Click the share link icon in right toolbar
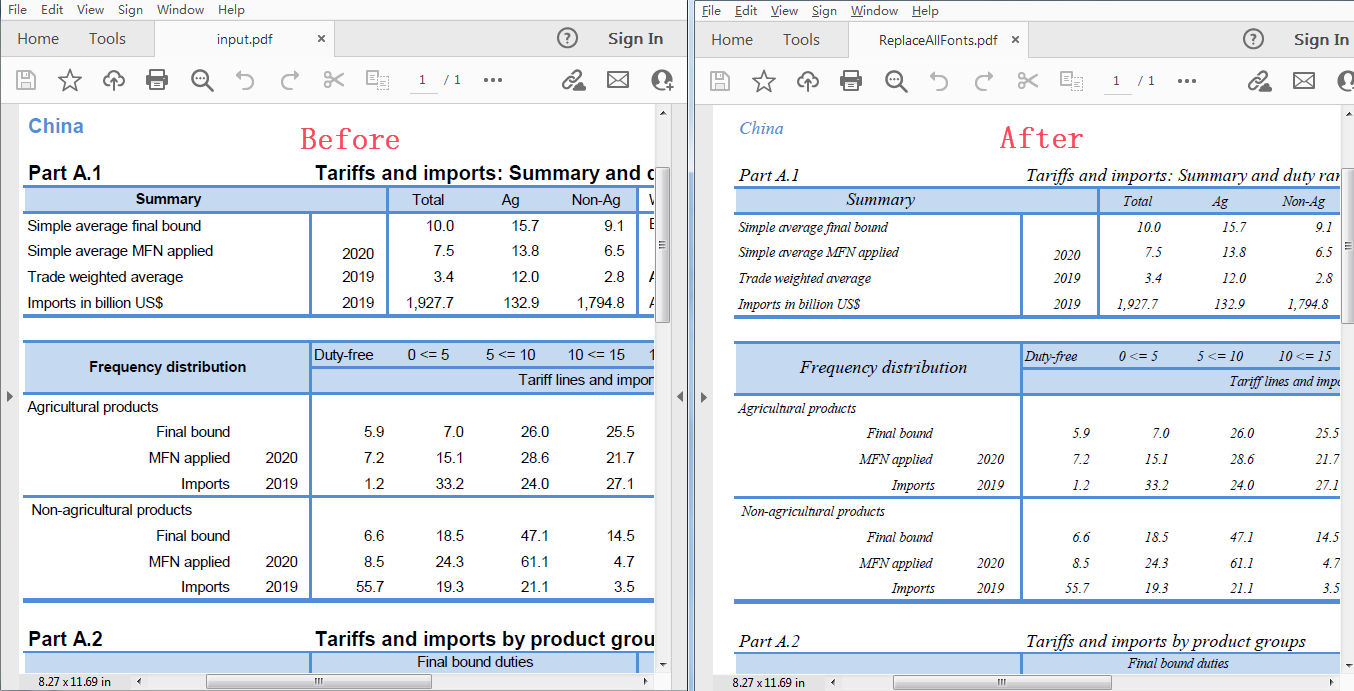Image resolution: width=1354 pixels, height=691 pixels. (x=1259, y=81)
